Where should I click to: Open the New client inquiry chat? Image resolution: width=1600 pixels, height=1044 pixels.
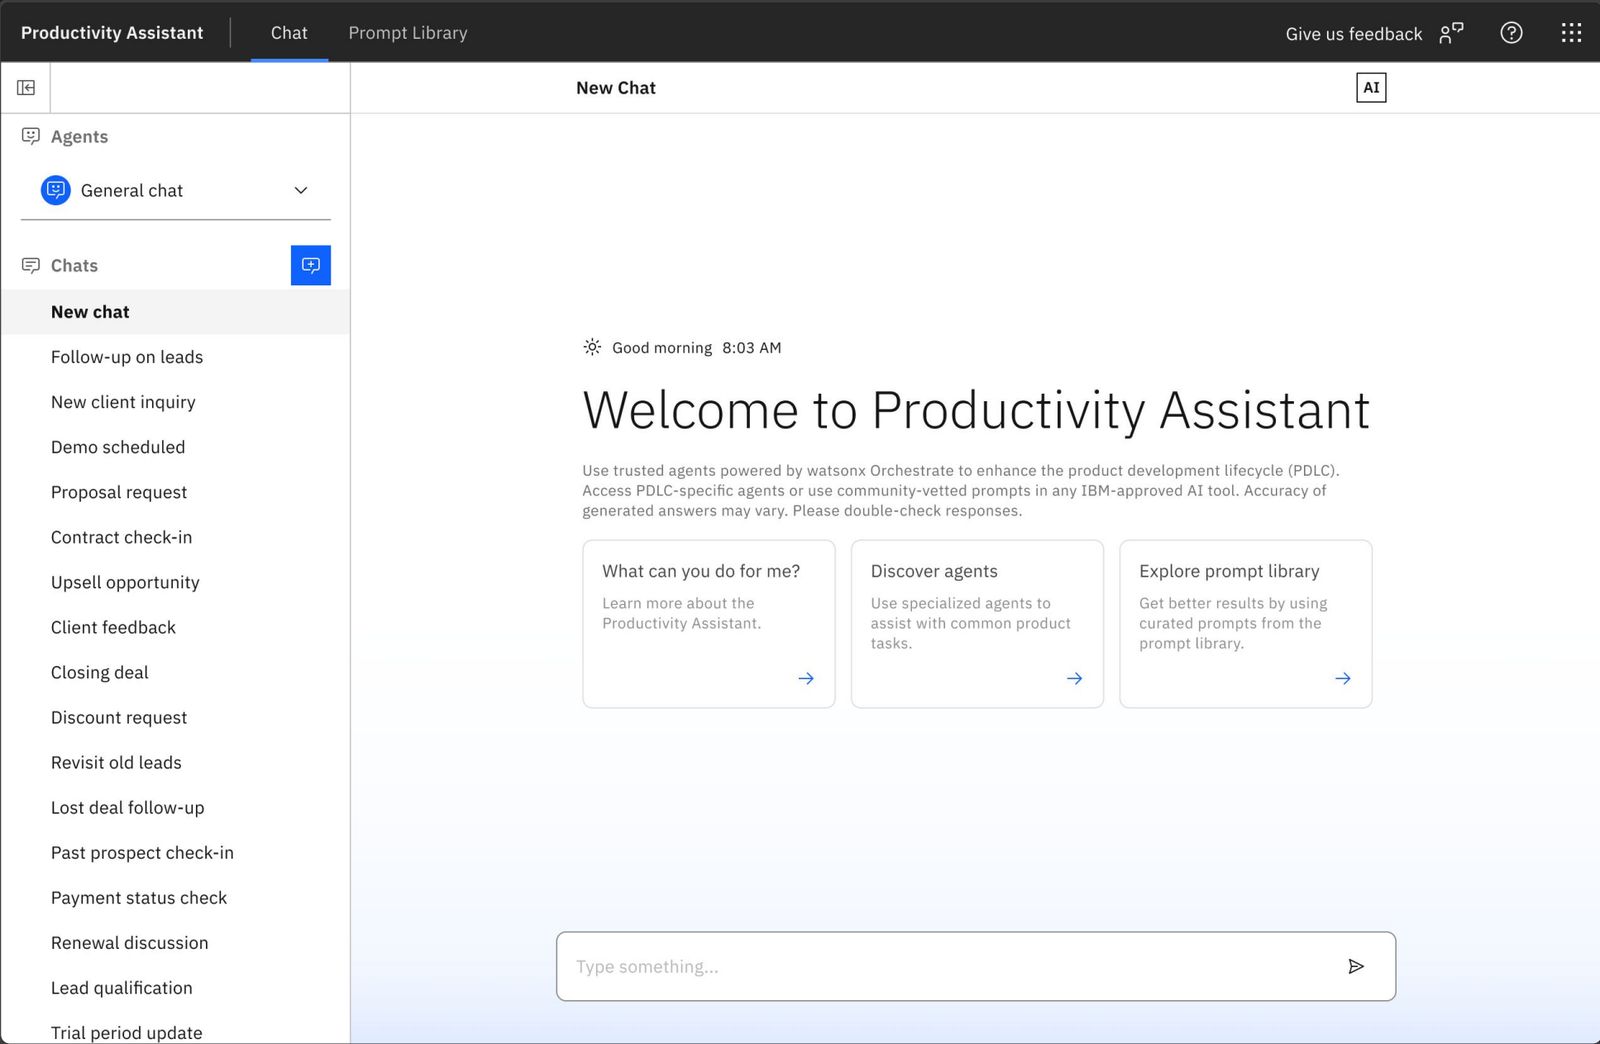point(175,402)
